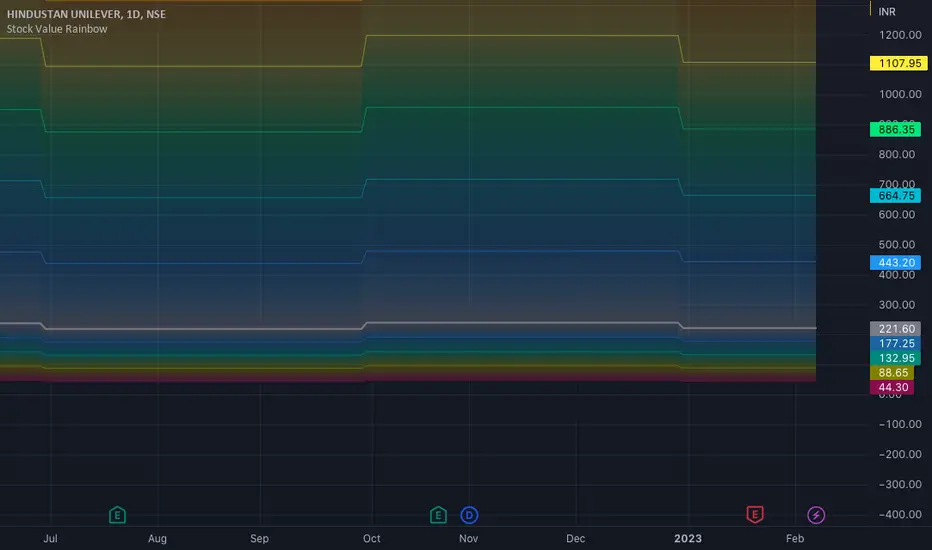Select the 664.75 cyan price label
932x550 pixels.
click(895, 196)
